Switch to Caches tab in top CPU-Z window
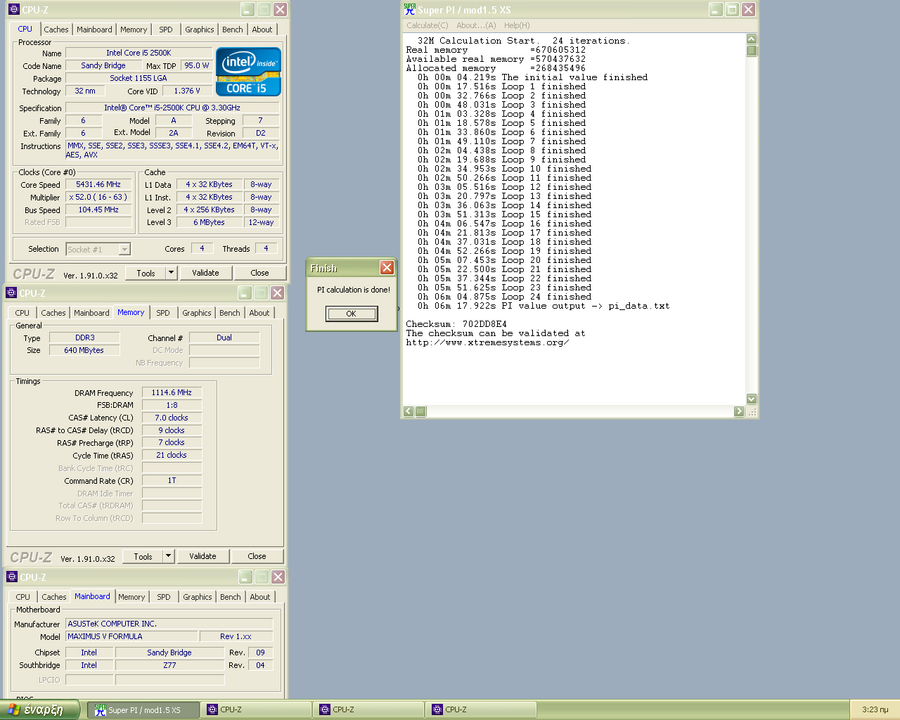The width and height of the screenshot is (900, 720). coord(56,29)
